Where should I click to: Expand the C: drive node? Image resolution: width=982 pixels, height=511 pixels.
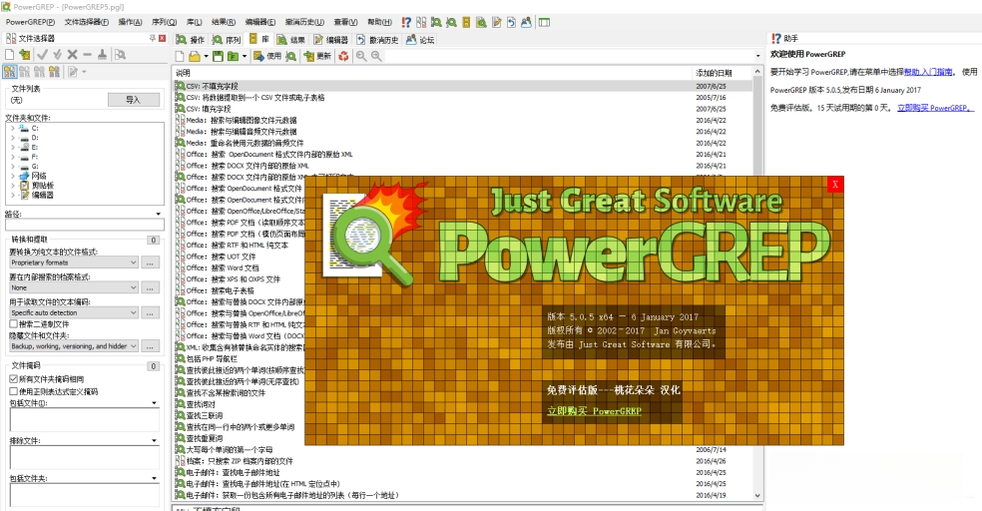coord(13,128)
